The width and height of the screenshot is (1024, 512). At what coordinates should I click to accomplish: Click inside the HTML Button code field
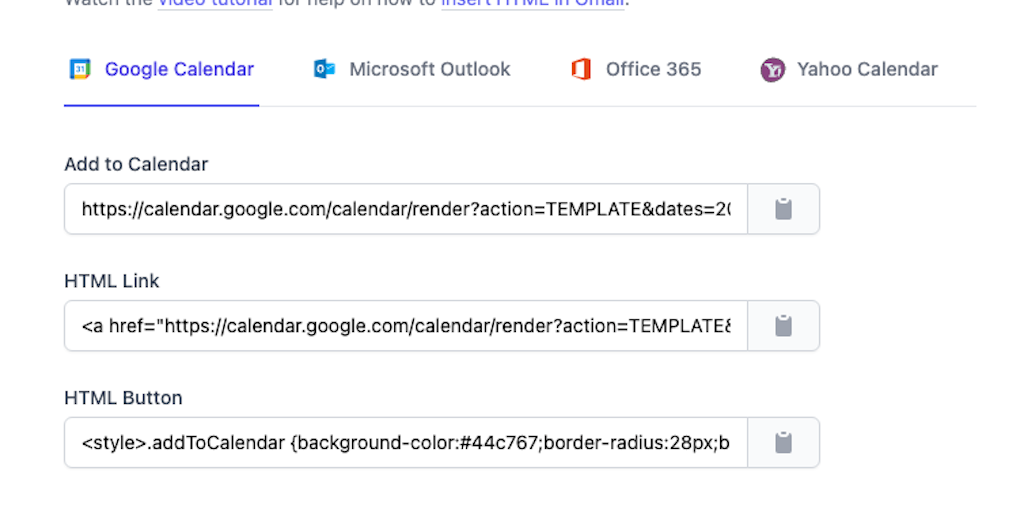click(405, 443)
